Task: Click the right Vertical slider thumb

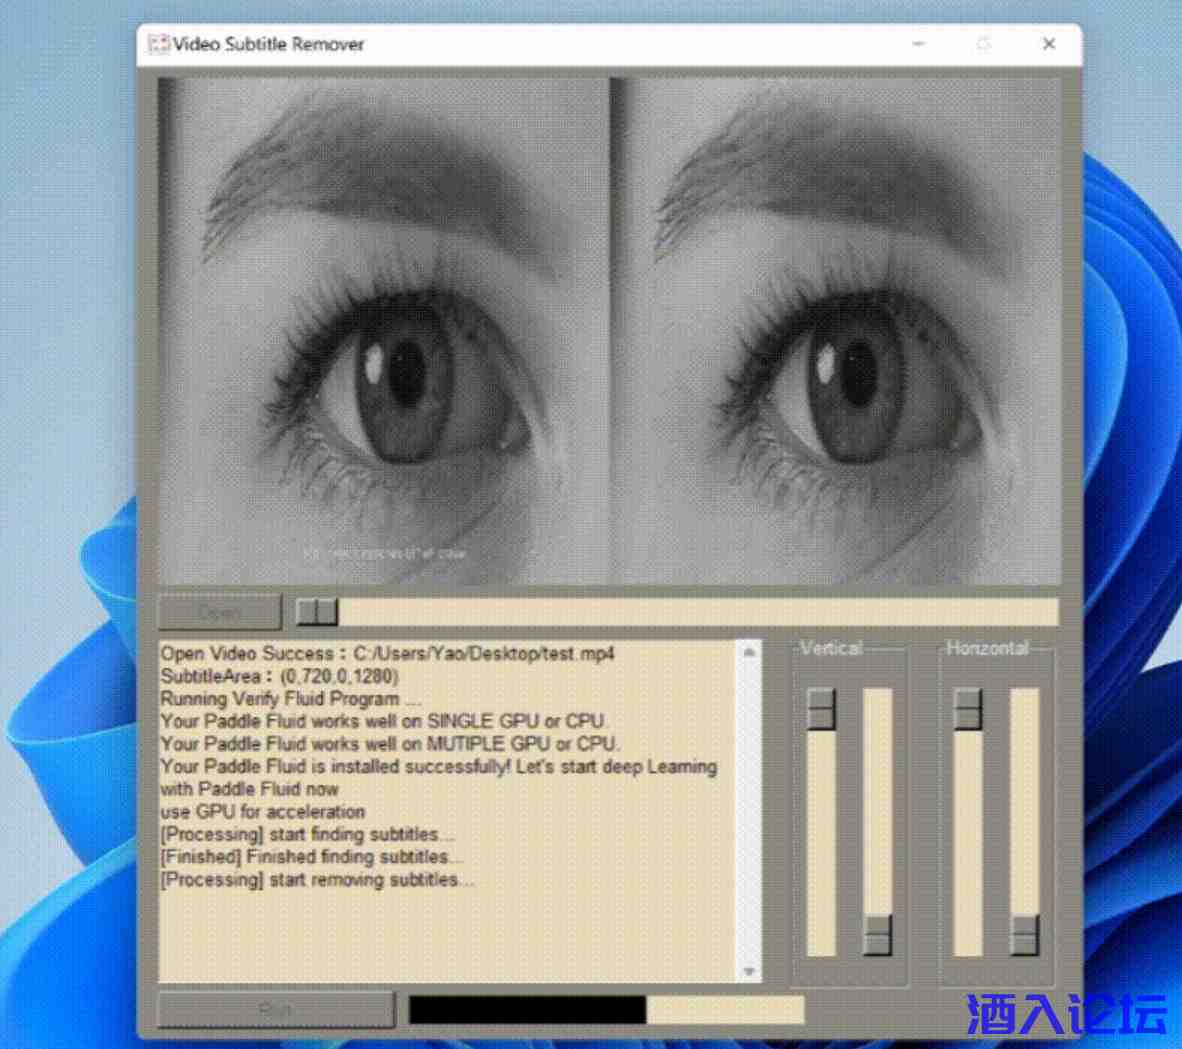Action: pos(876,932)
